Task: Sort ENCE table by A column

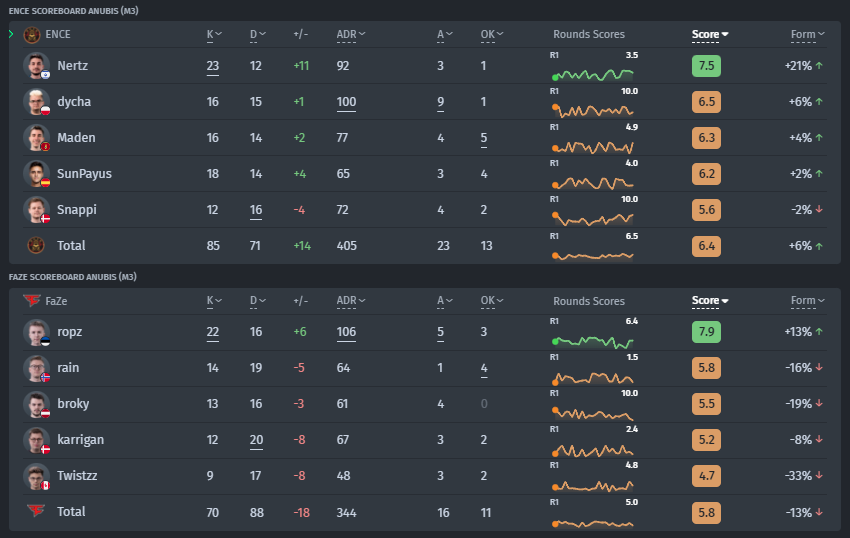Action: pos(445,35)
